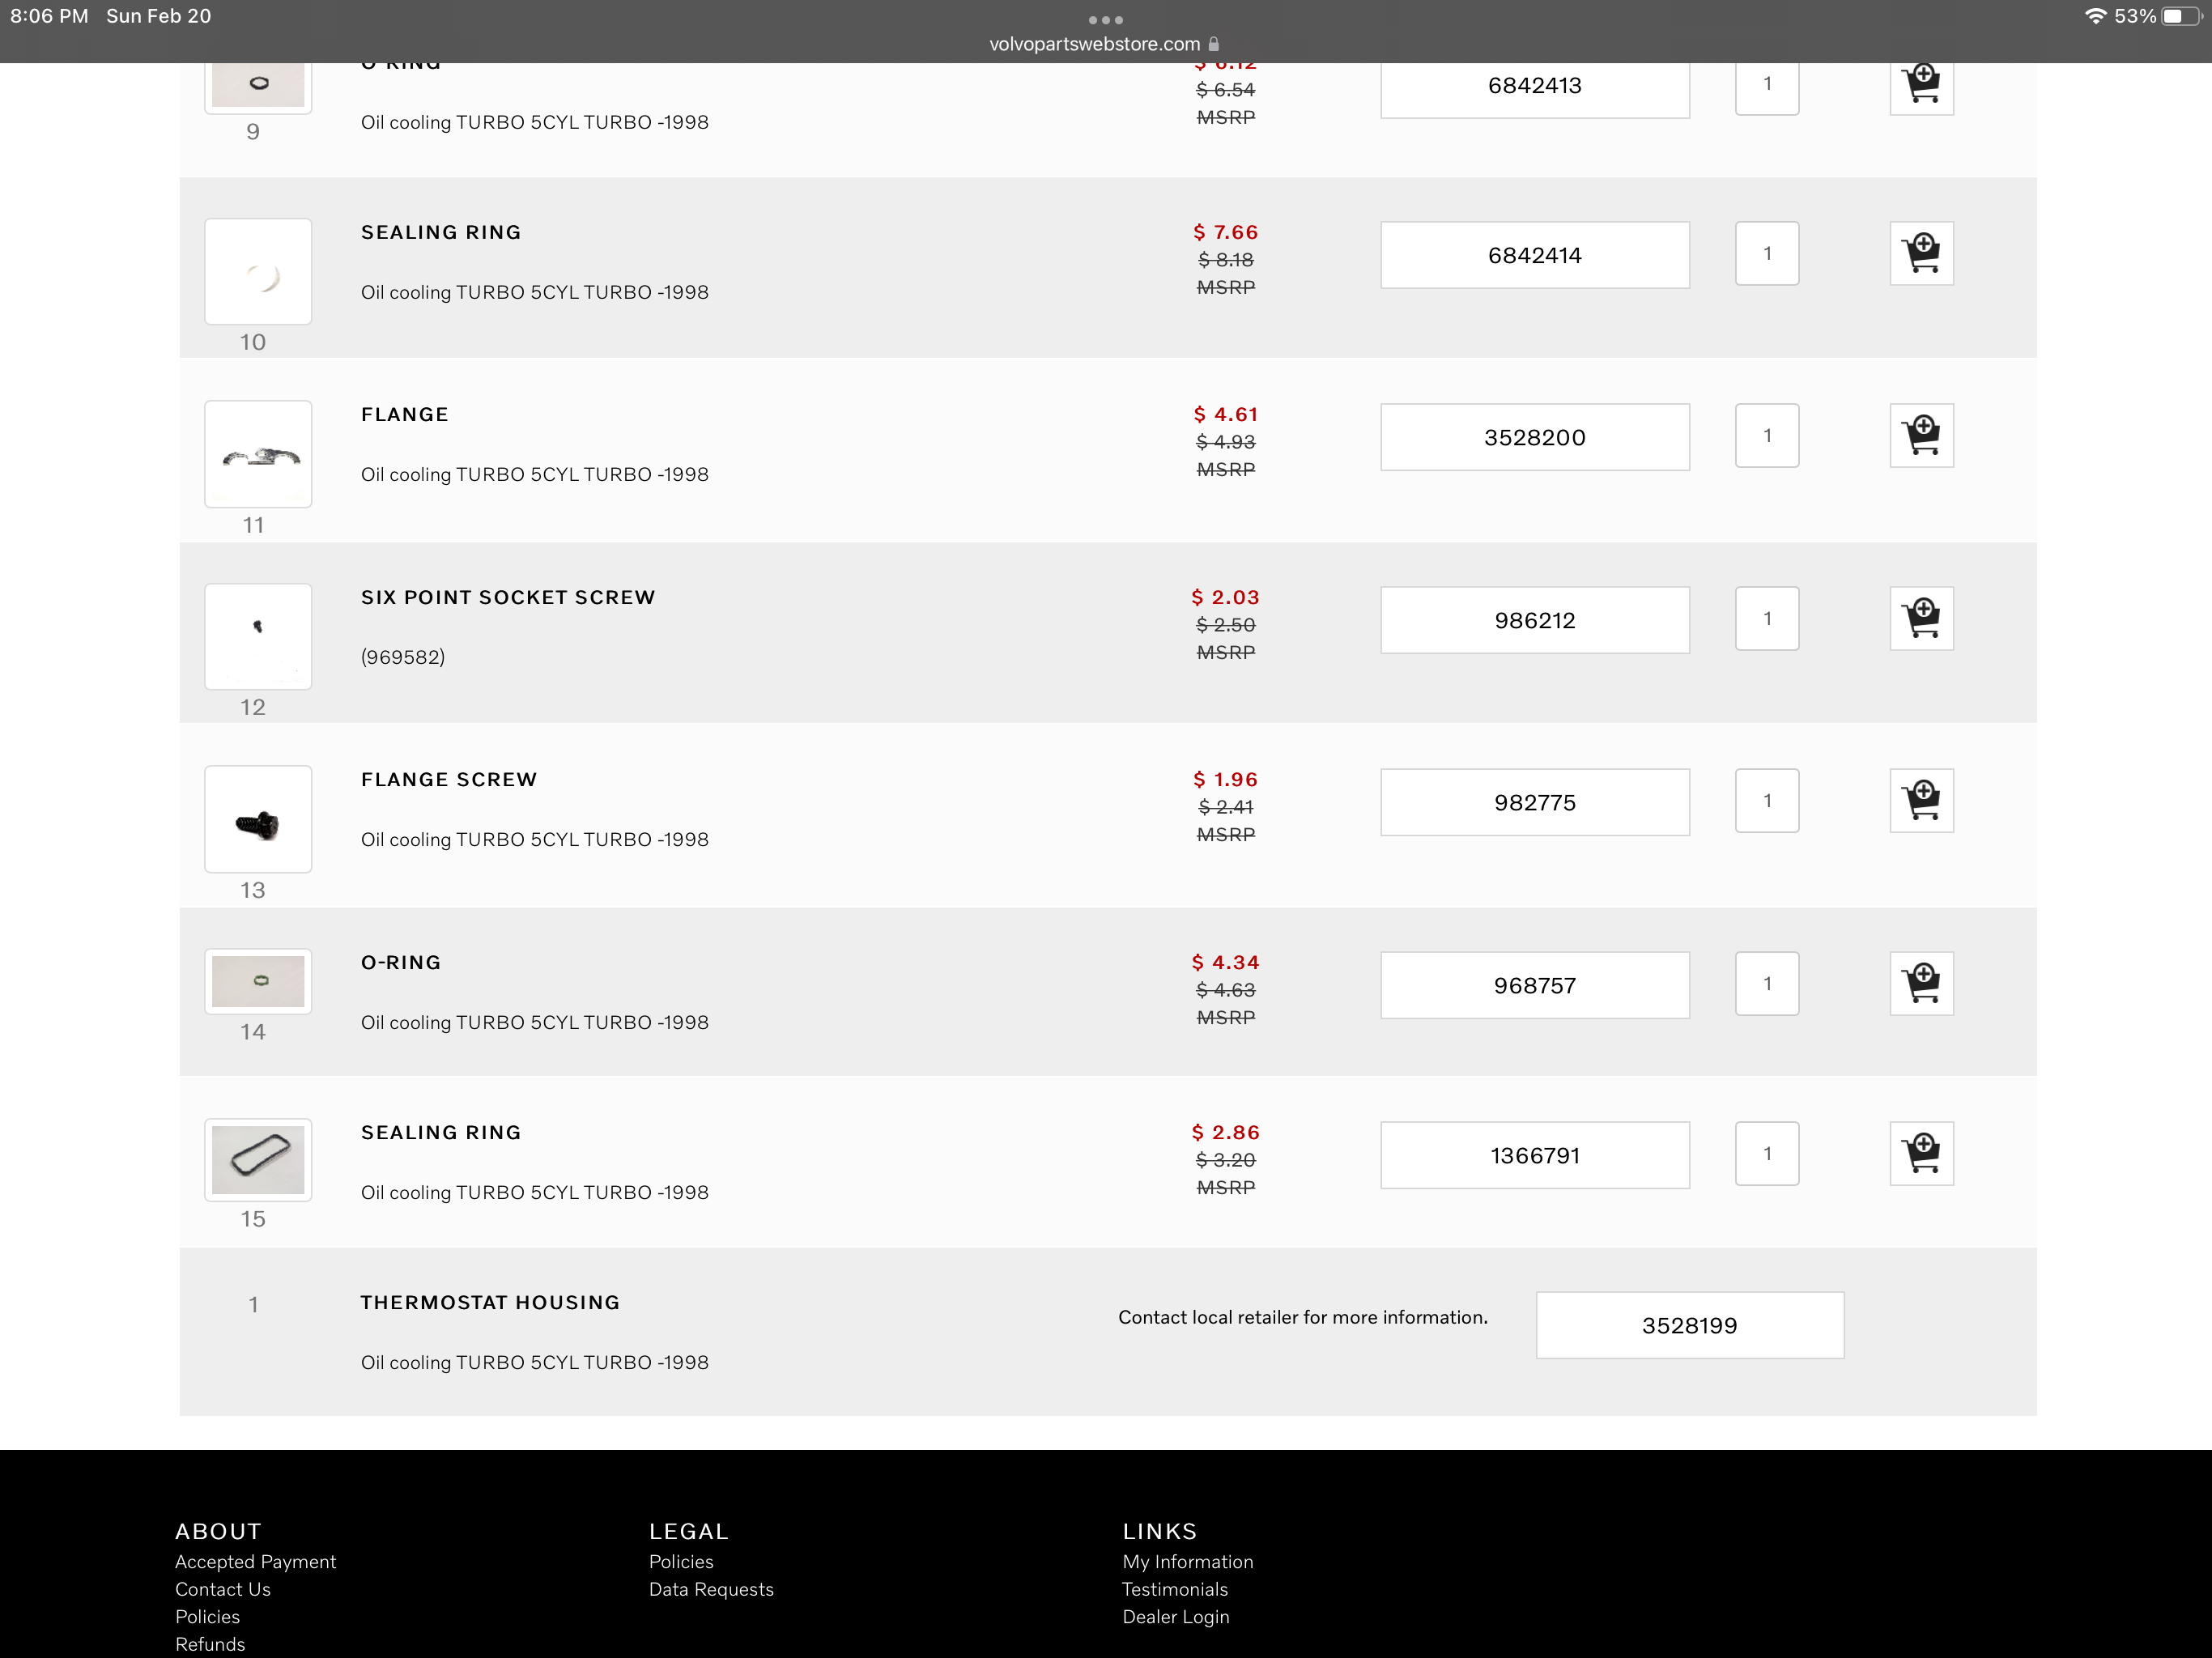Add Sealing Ring 6842414 to cart

click(x=1920, y=253)
